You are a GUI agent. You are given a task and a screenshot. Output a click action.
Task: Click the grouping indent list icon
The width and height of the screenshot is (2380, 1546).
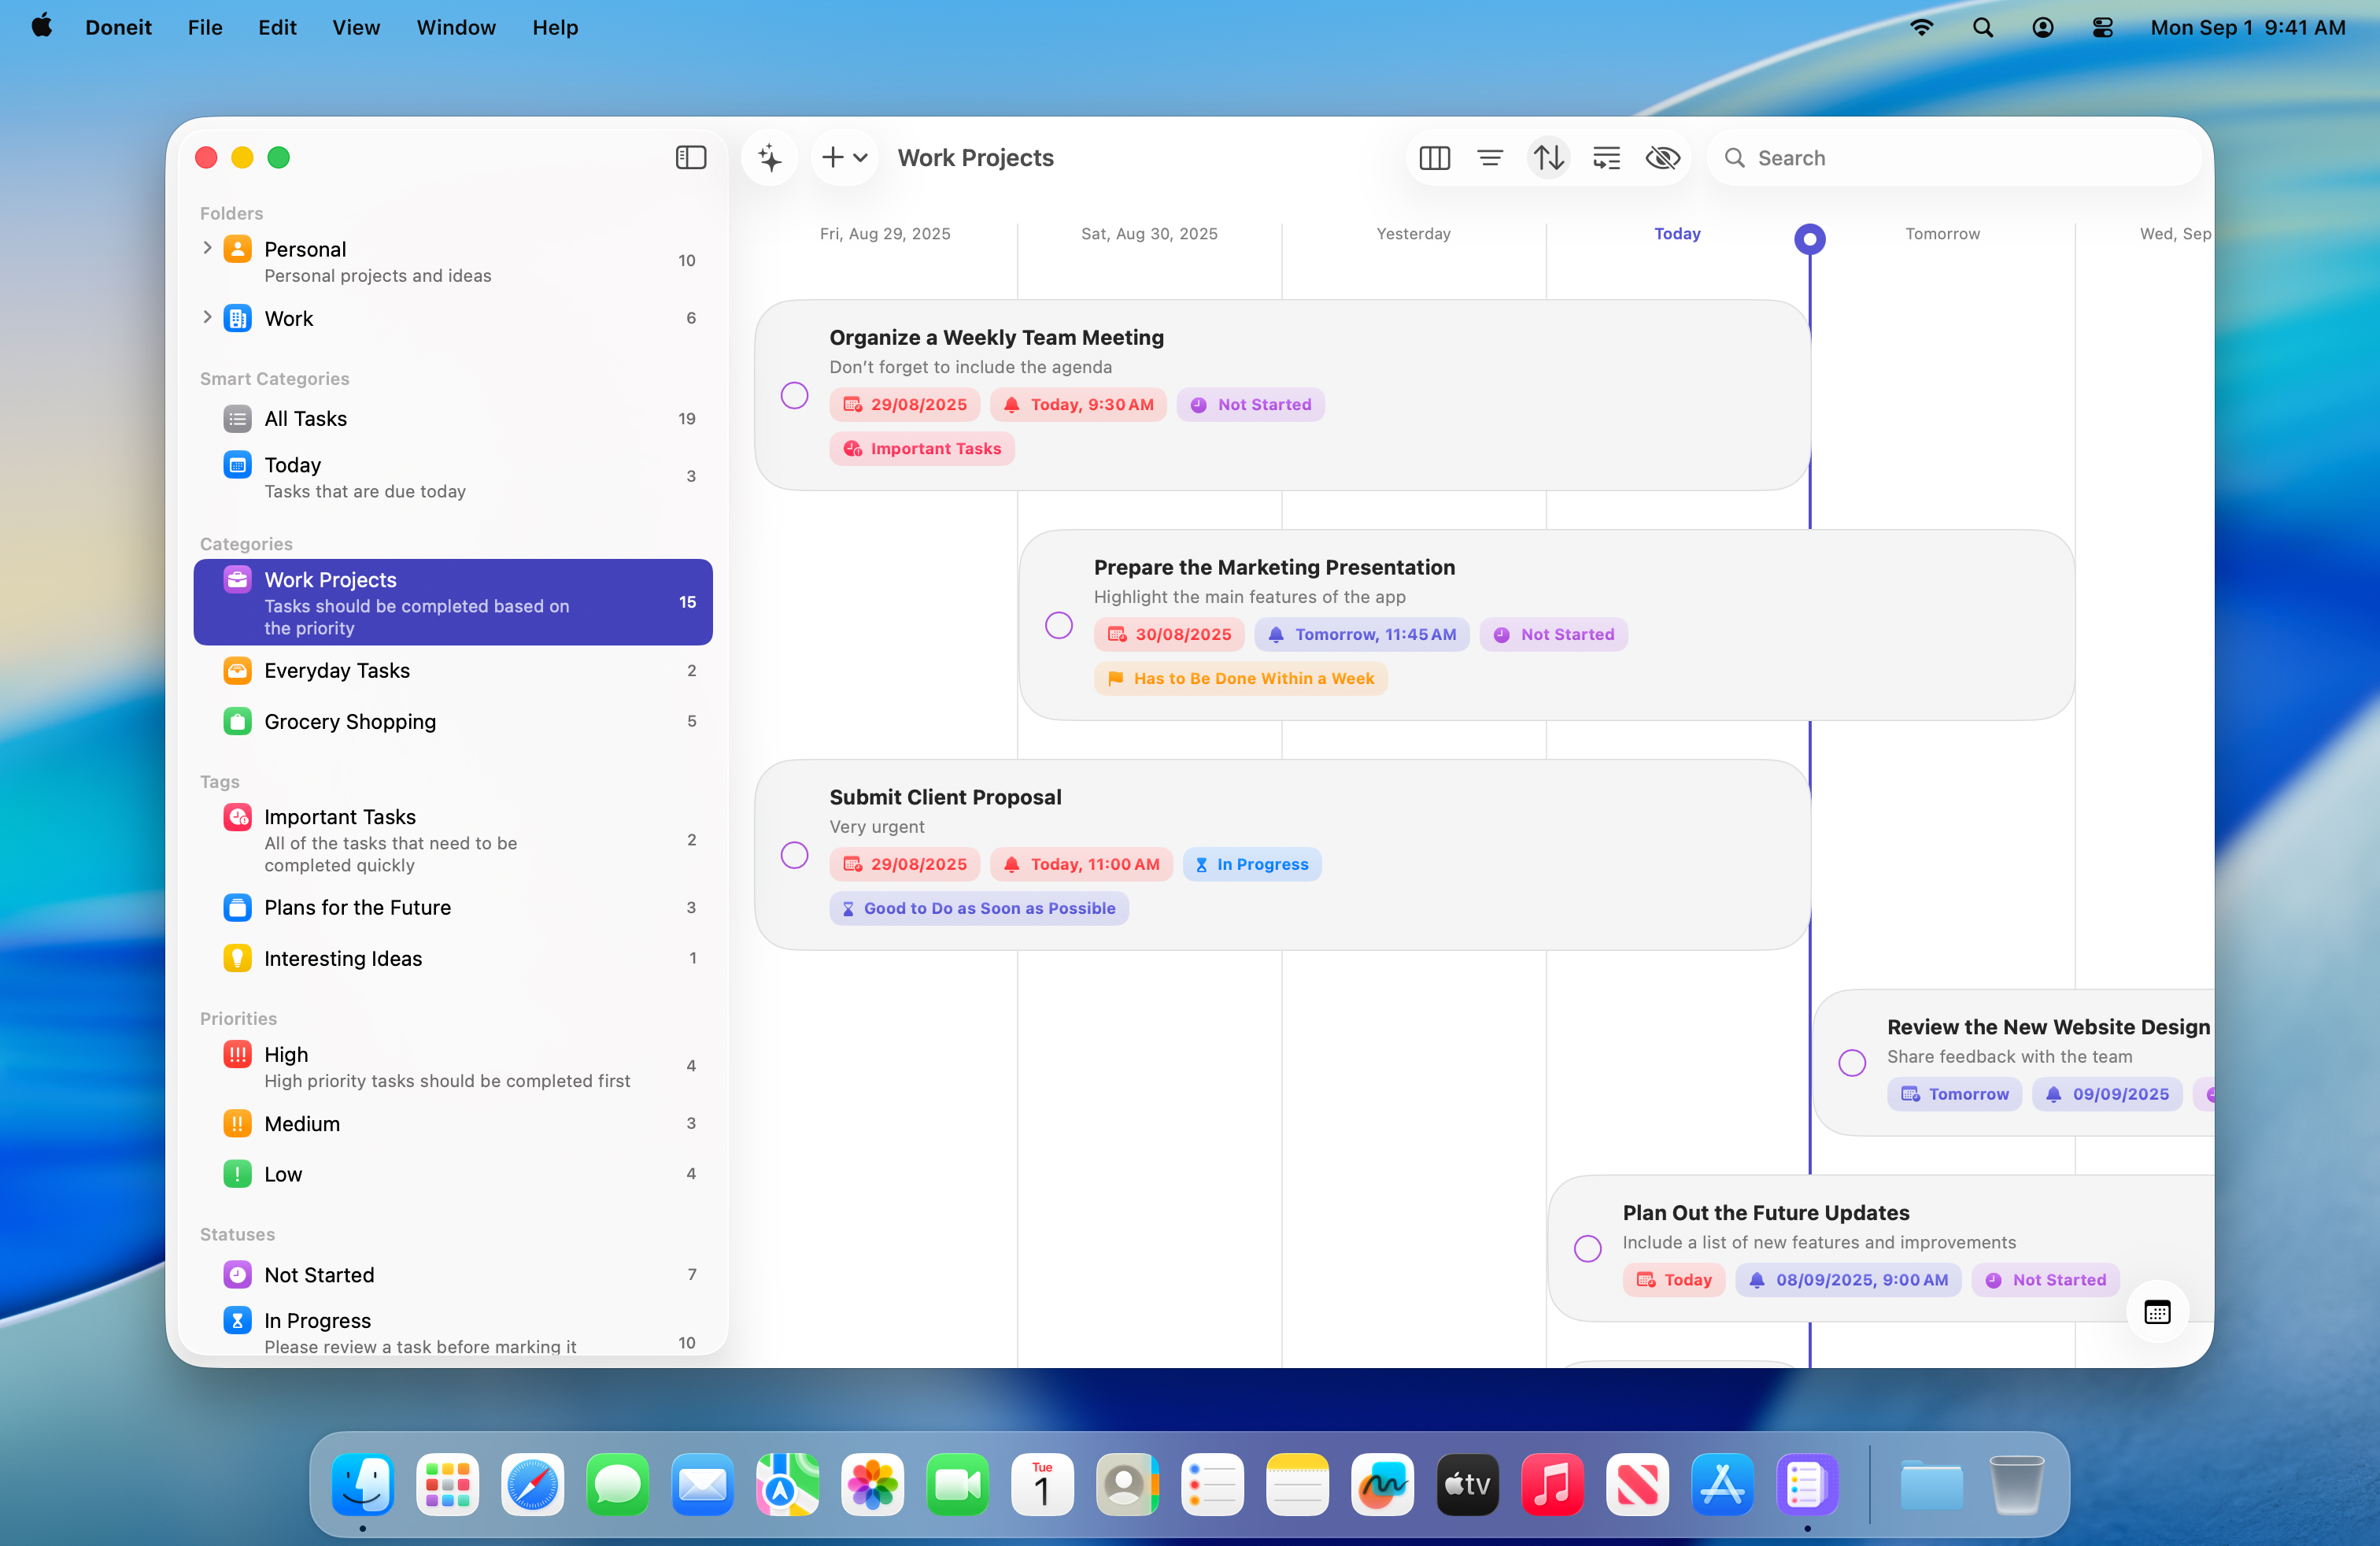pos(1606,158)
